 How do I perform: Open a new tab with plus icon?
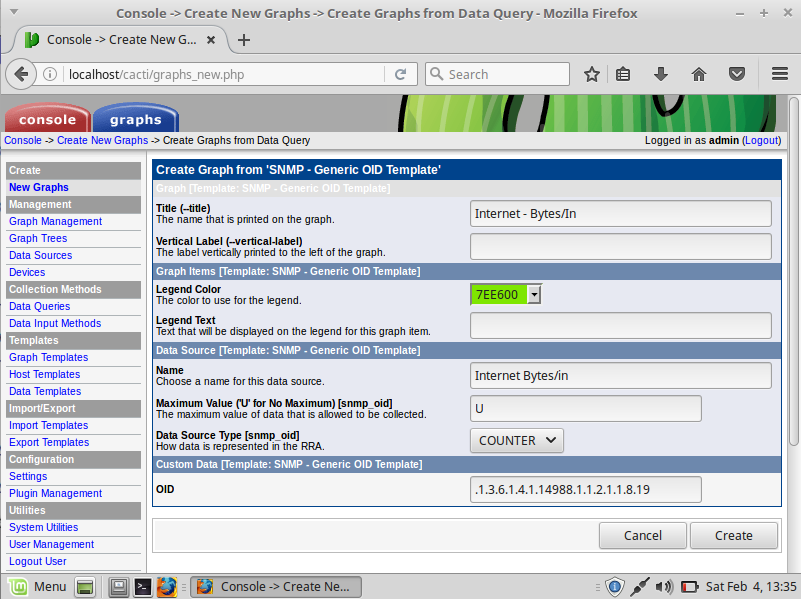coord(244,40)
